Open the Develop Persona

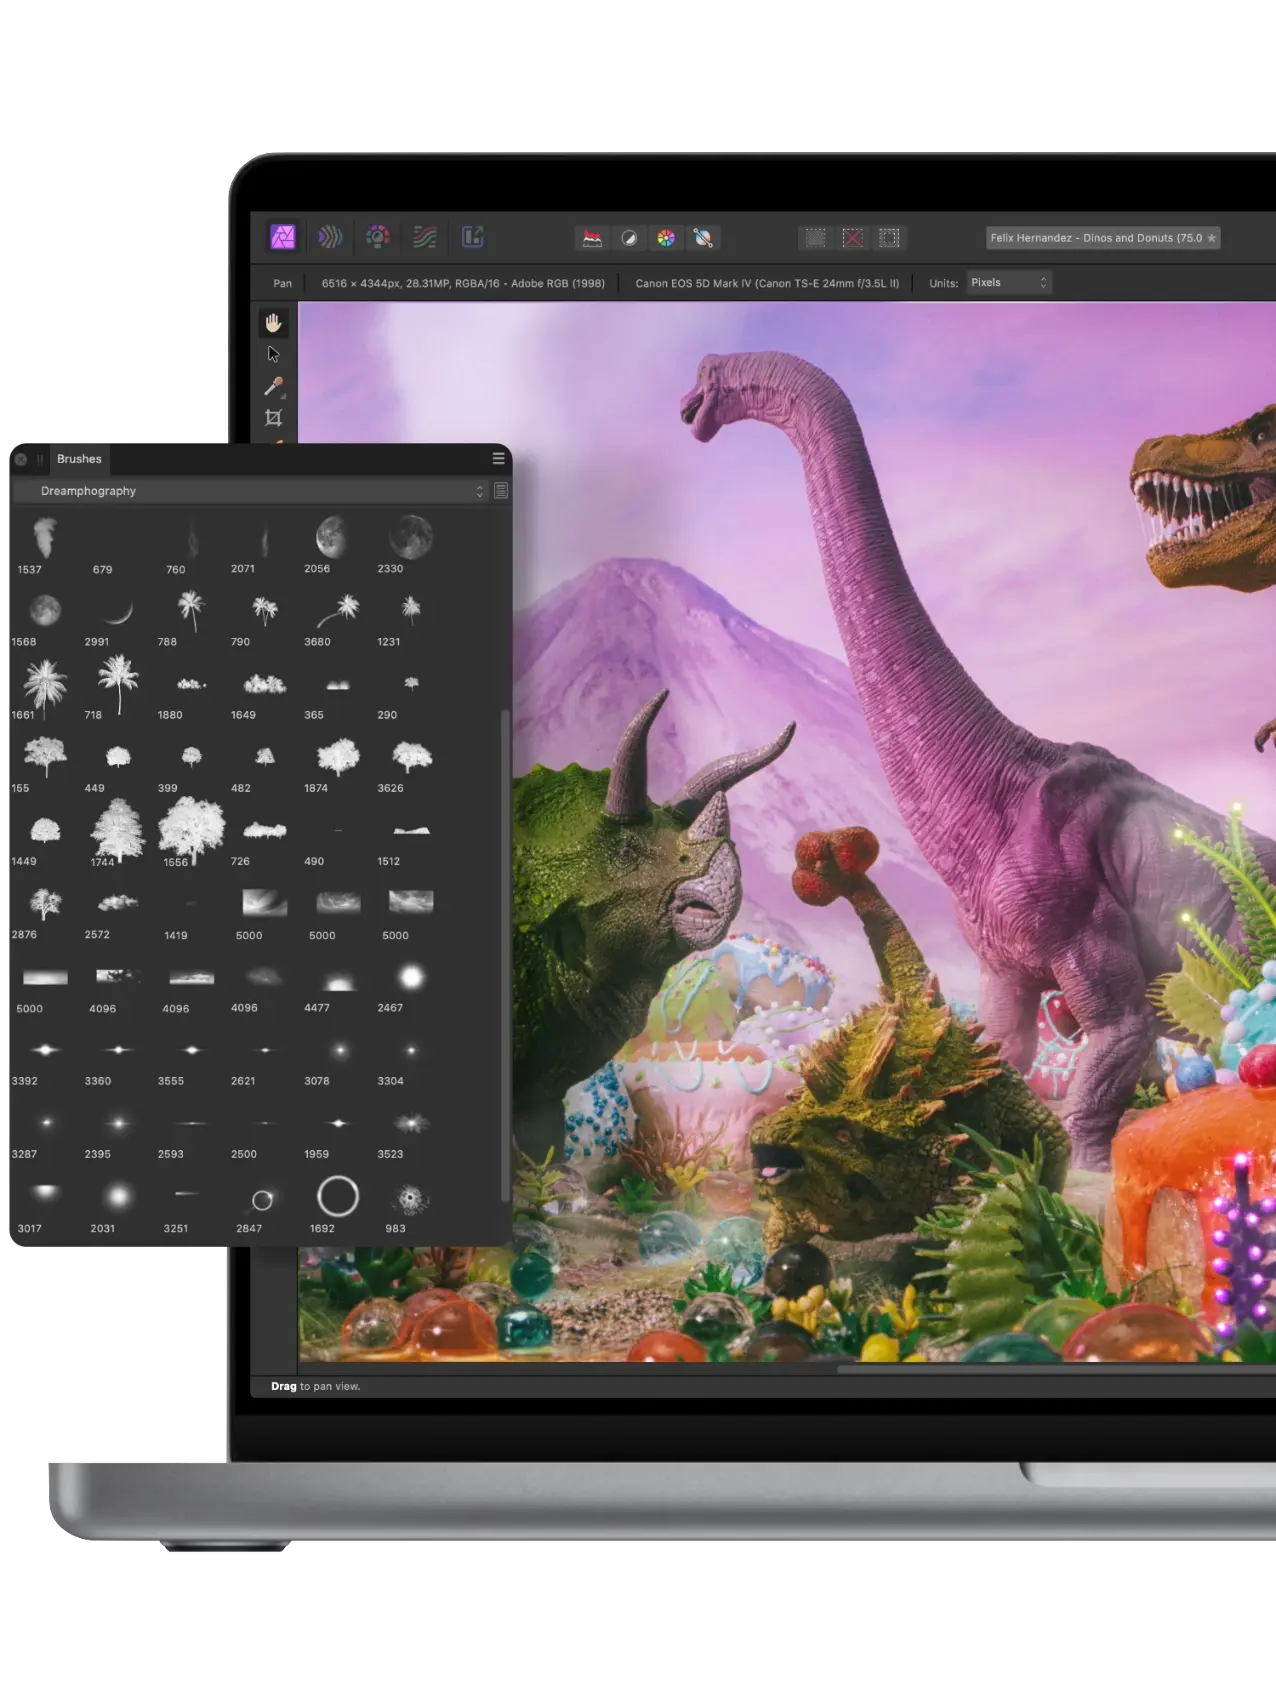[377, 237]
